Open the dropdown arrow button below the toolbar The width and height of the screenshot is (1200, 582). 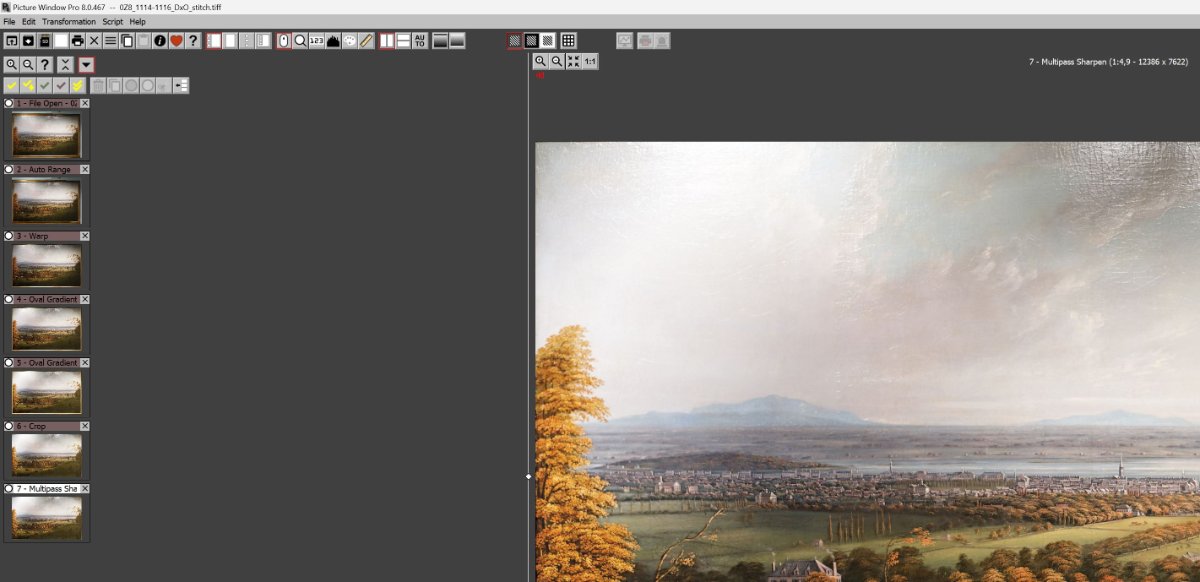(86, 64)
